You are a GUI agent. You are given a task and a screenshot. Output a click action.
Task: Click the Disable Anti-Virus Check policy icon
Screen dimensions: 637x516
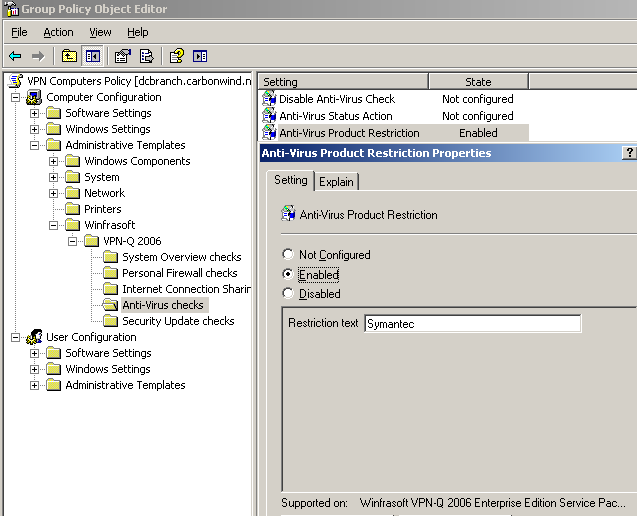click(269, 99)
